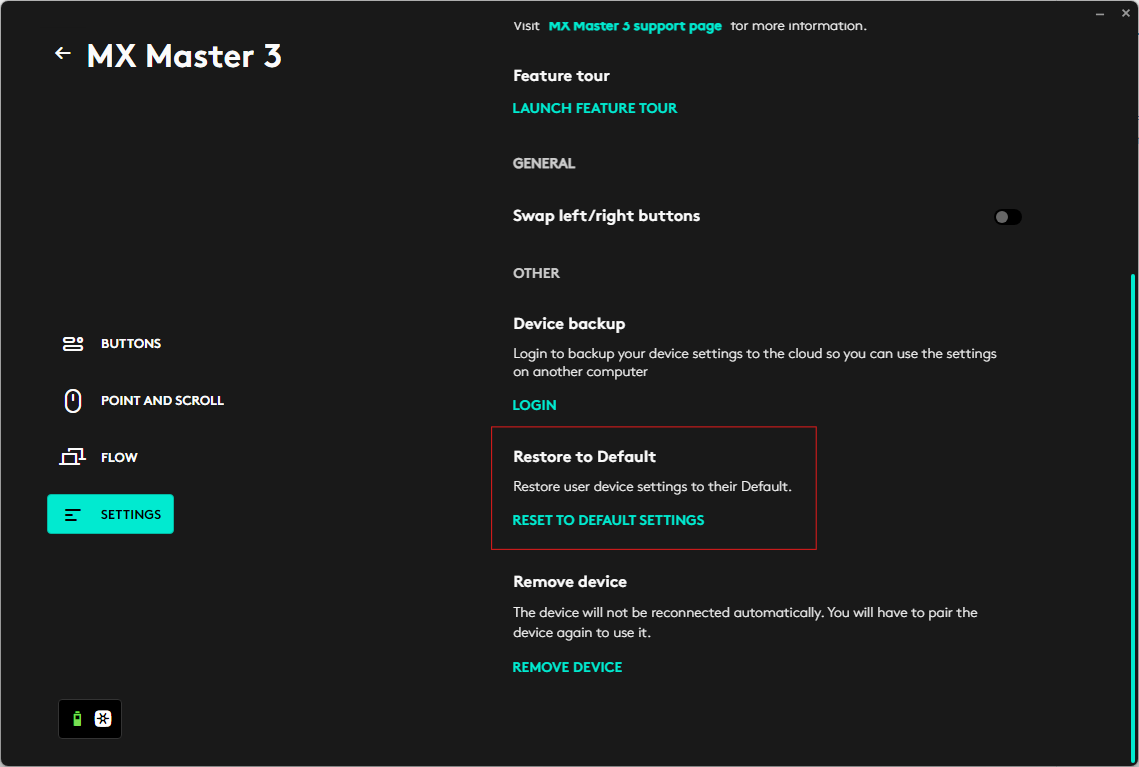The width and height of the screenshot is (1139, 767).
Task: Select the SETTINGS tab label
Action: pyautogui.click(x=131, y=515)
